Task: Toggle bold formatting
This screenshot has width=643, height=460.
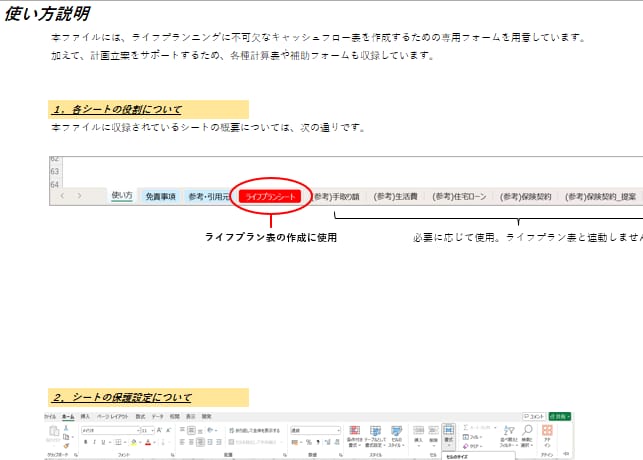Action: pos(86,442)
